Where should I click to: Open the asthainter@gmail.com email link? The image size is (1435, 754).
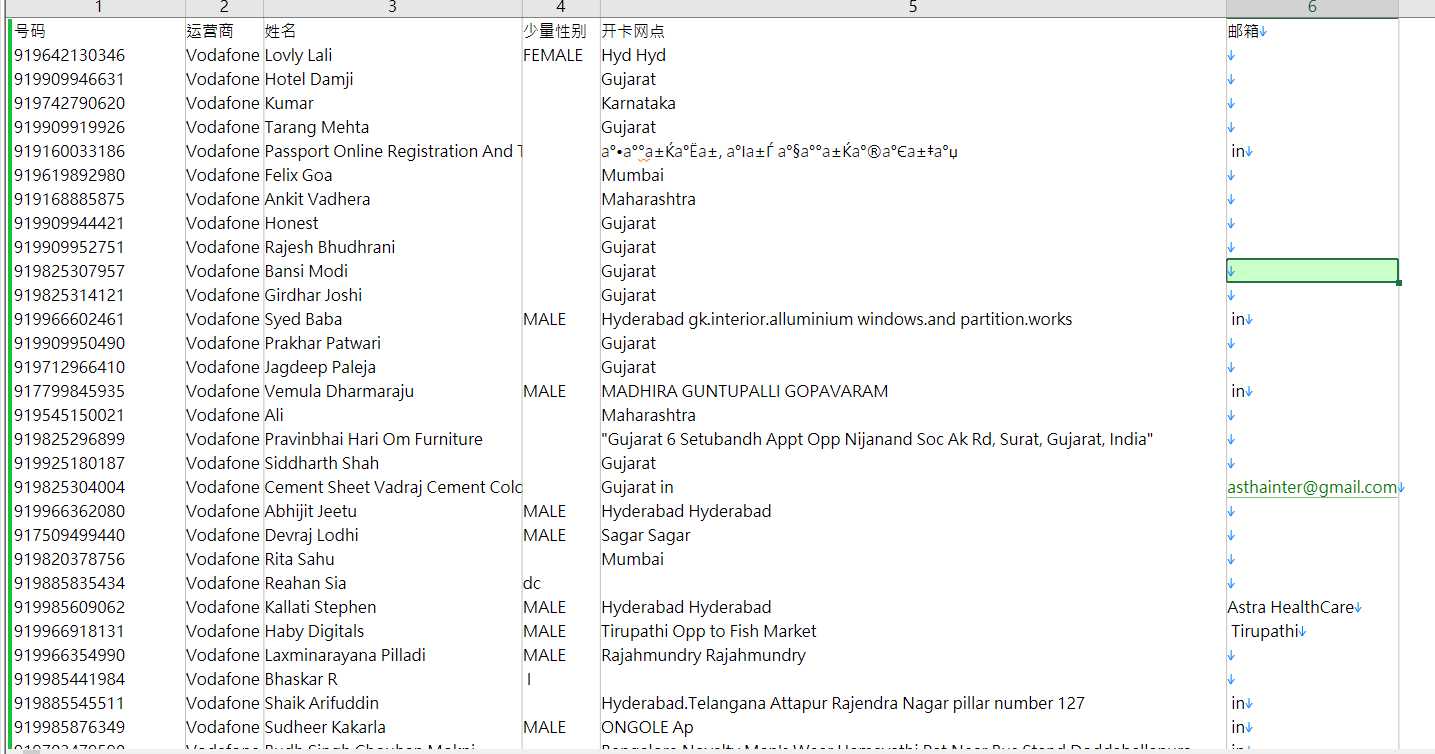(1312, 487)
